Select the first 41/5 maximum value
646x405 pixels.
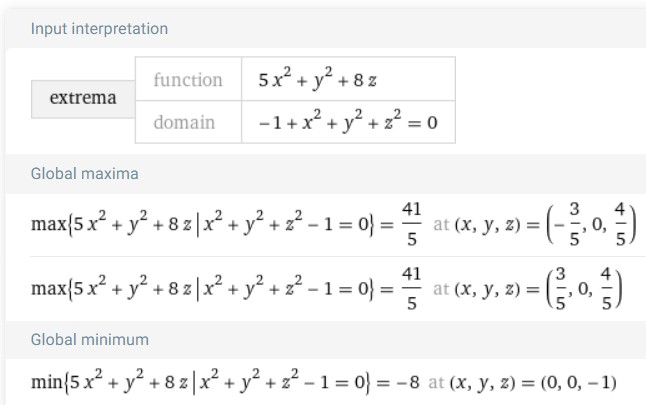pyautogui.click(x=412, y=224)
